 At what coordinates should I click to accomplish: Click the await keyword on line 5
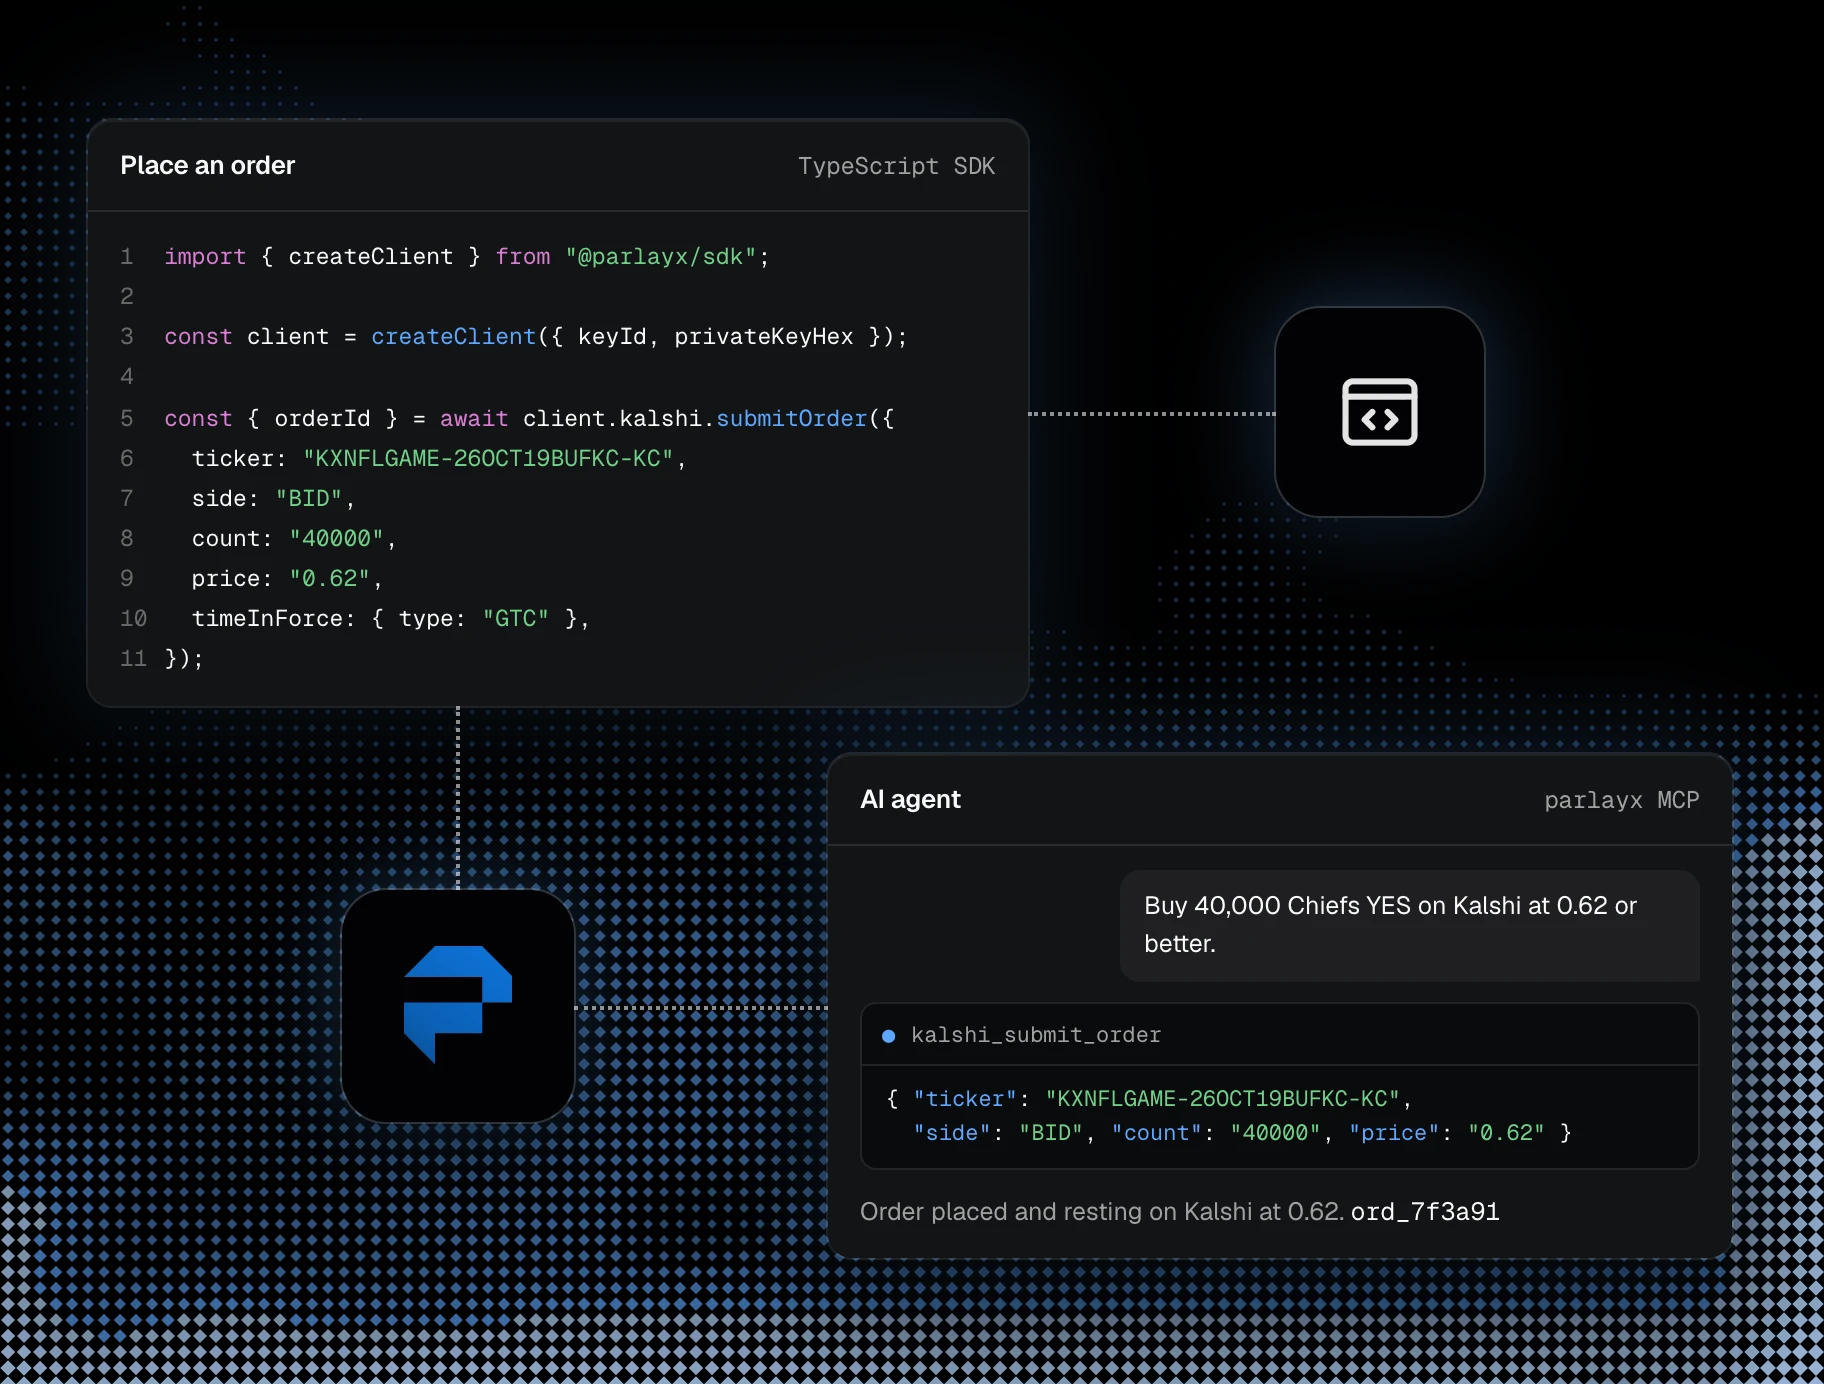[474, 419]
